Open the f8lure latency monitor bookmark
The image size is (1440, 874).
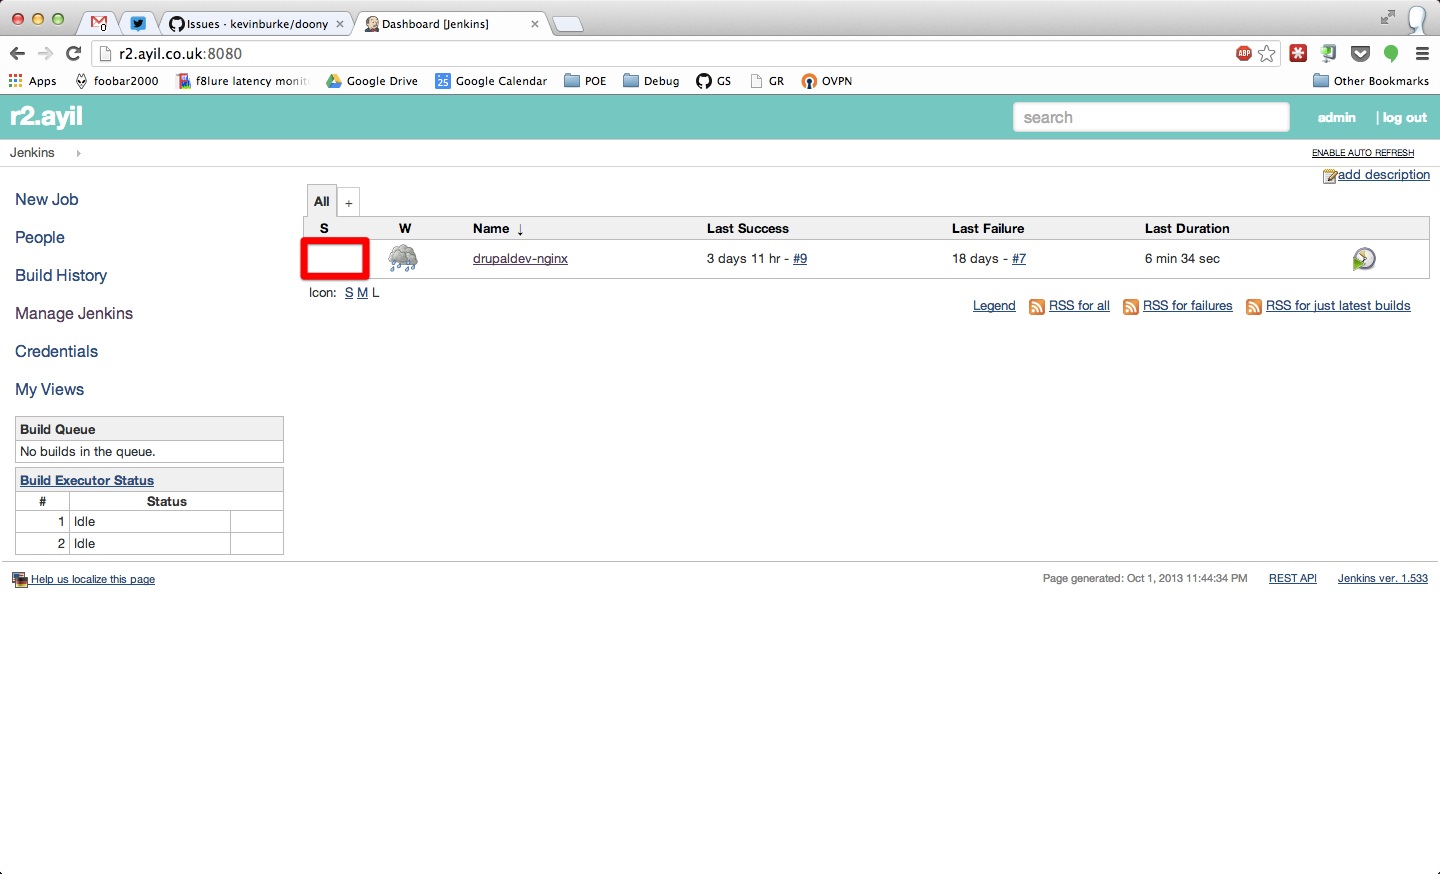[242, 81]
